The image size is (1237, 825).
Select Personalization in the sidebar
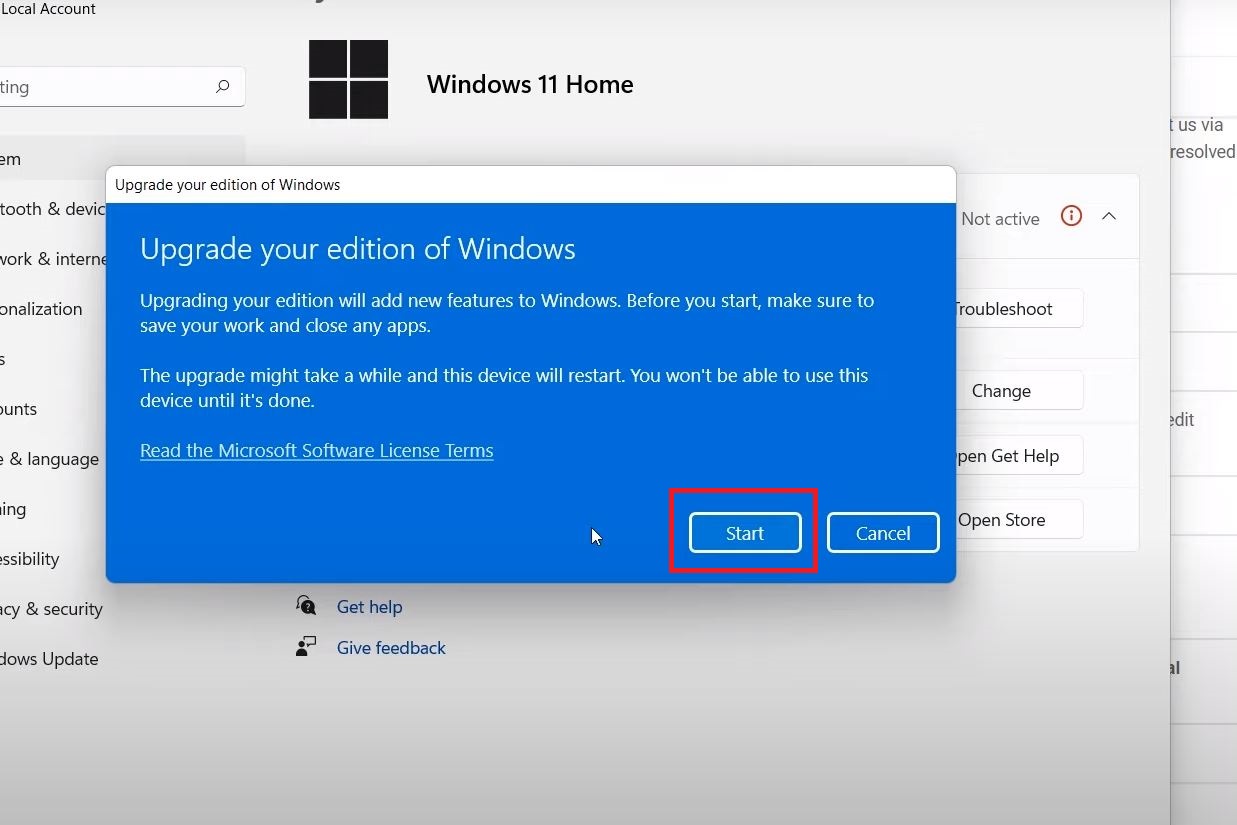[x=42, y=309]
